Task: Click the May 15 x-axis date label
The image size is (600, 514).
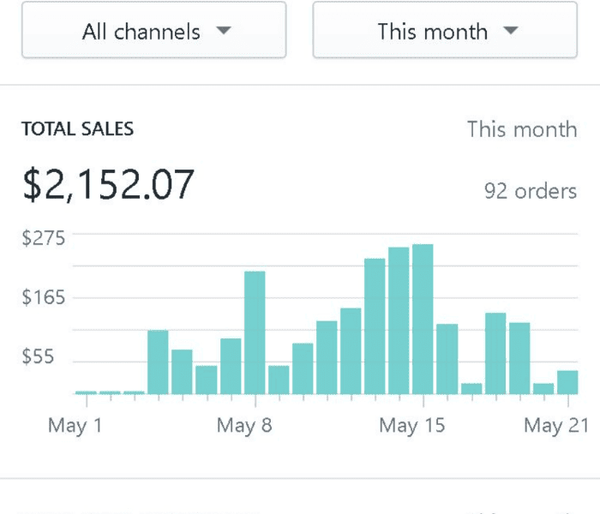Action: coord(412,426)
